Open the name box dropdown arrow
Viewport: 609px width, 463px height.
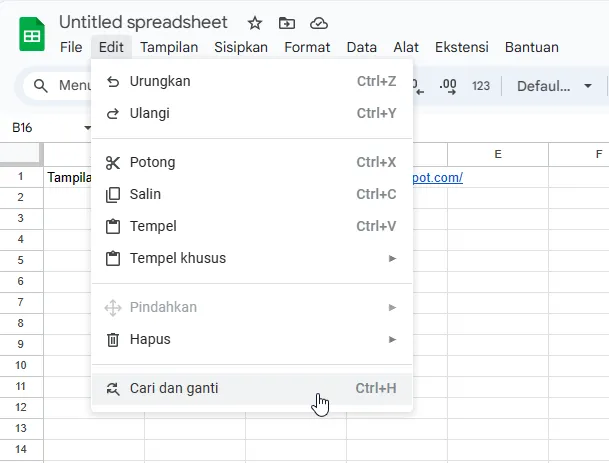[87, 128]
